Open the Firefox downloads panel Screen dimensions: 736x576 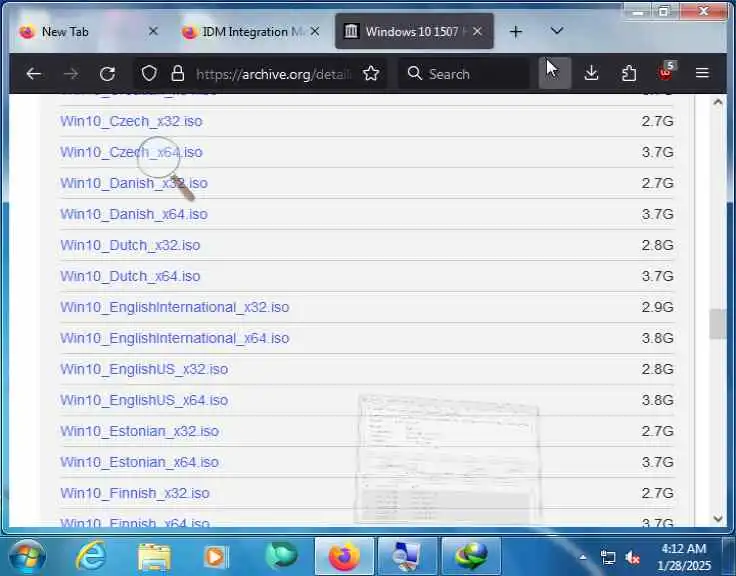(591, 73)
